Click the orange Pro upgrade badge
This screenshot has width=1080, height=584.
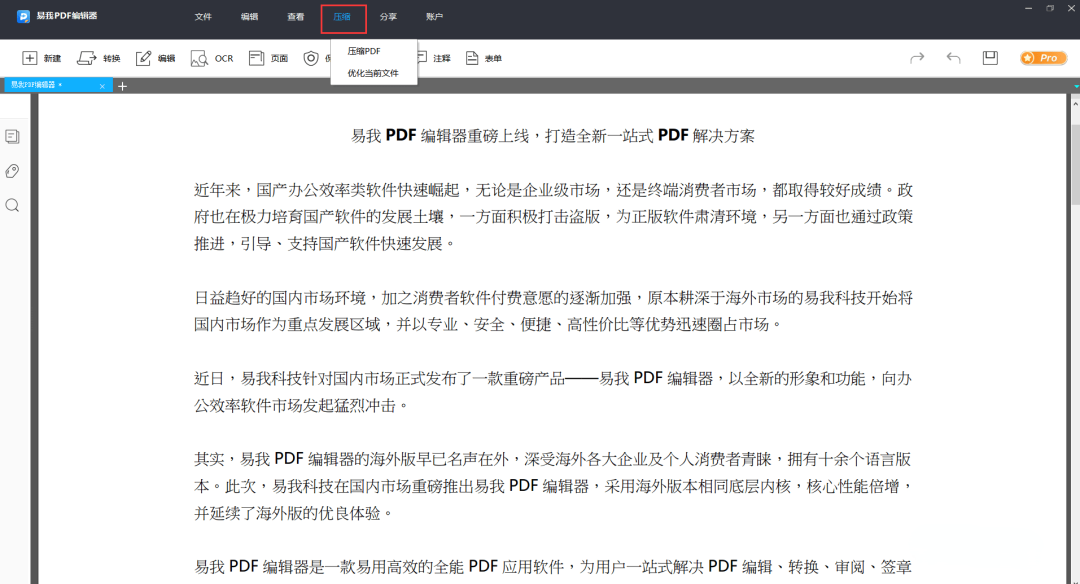[x=1043, y=58]
